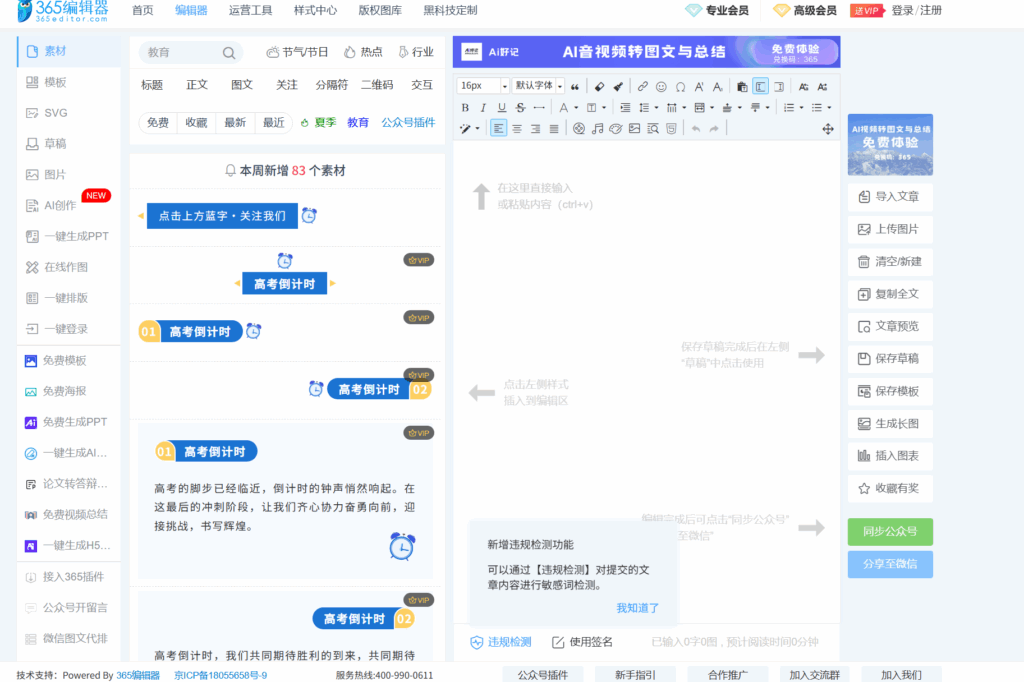Open the AI创作 sidebar item
This screenshot has height=682, width=1024.
[x=60, y=205]
